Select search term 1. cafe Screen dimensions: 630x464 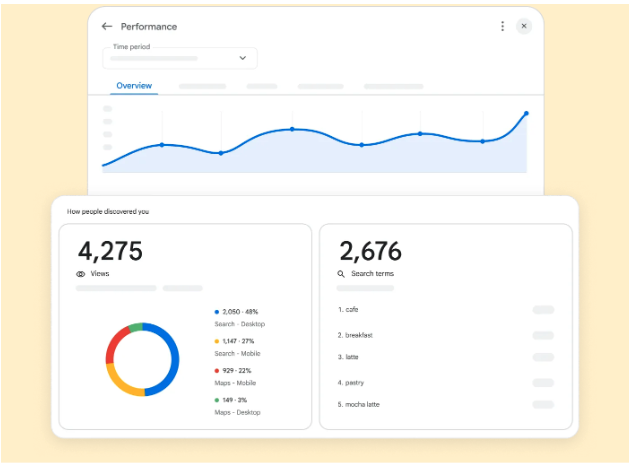[348, 309]
